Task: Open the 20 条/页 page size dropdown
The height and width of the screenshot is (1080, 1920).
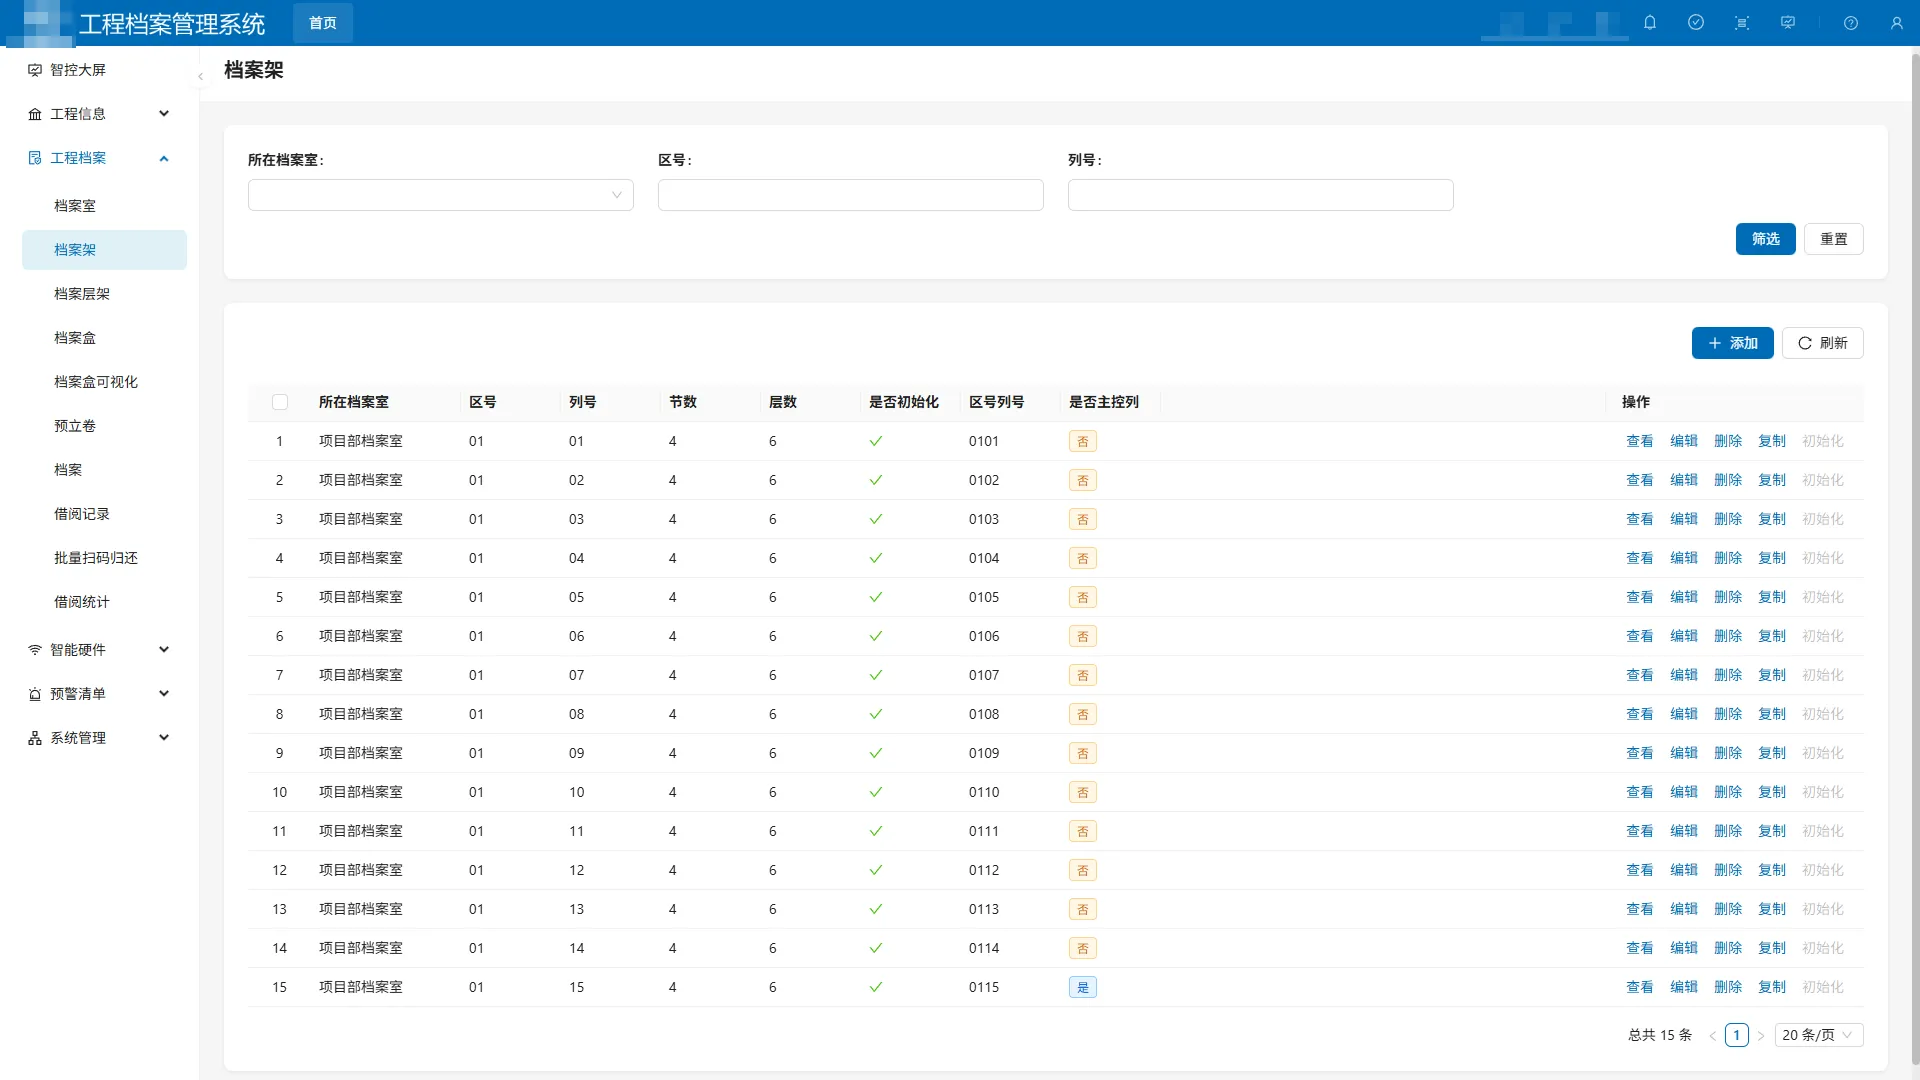Action: tap(1818, 1035)
